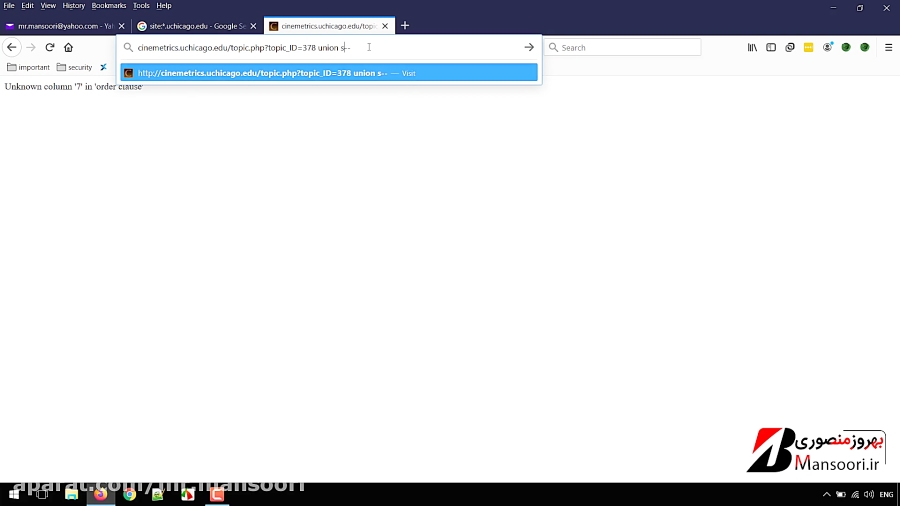
Task: Open a new browser tab
Action: [405, 26]
